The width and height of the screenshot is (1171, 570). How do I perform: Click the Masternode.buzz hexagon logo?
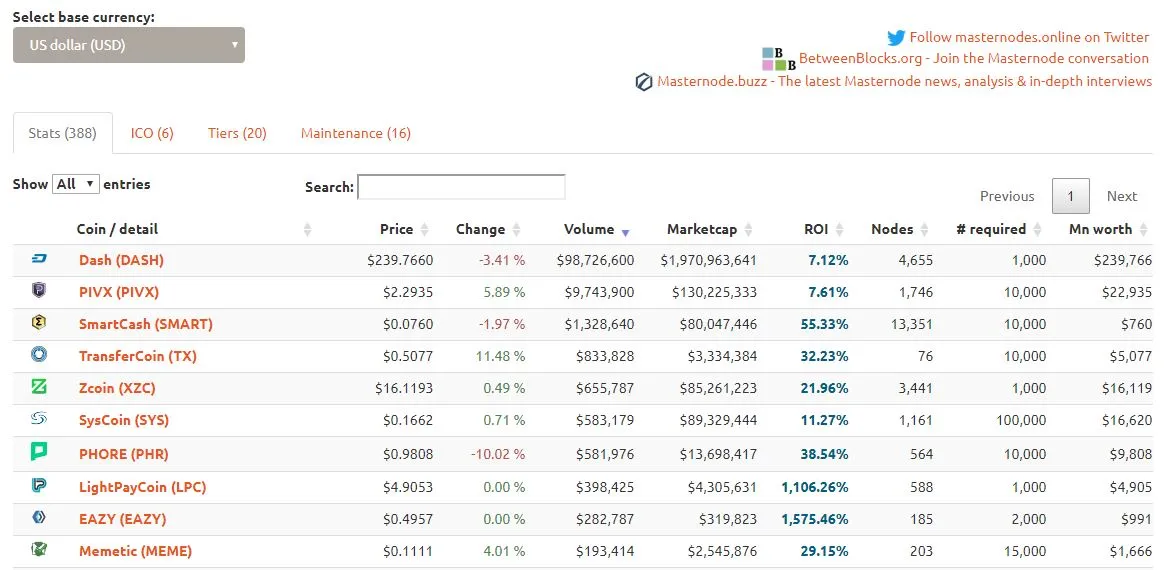click(x=644, y=81)
